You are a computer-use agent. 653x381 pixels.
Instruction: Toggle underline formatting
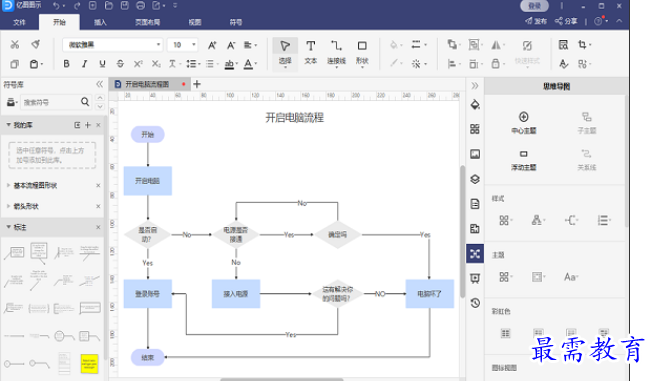coord(102,64)
